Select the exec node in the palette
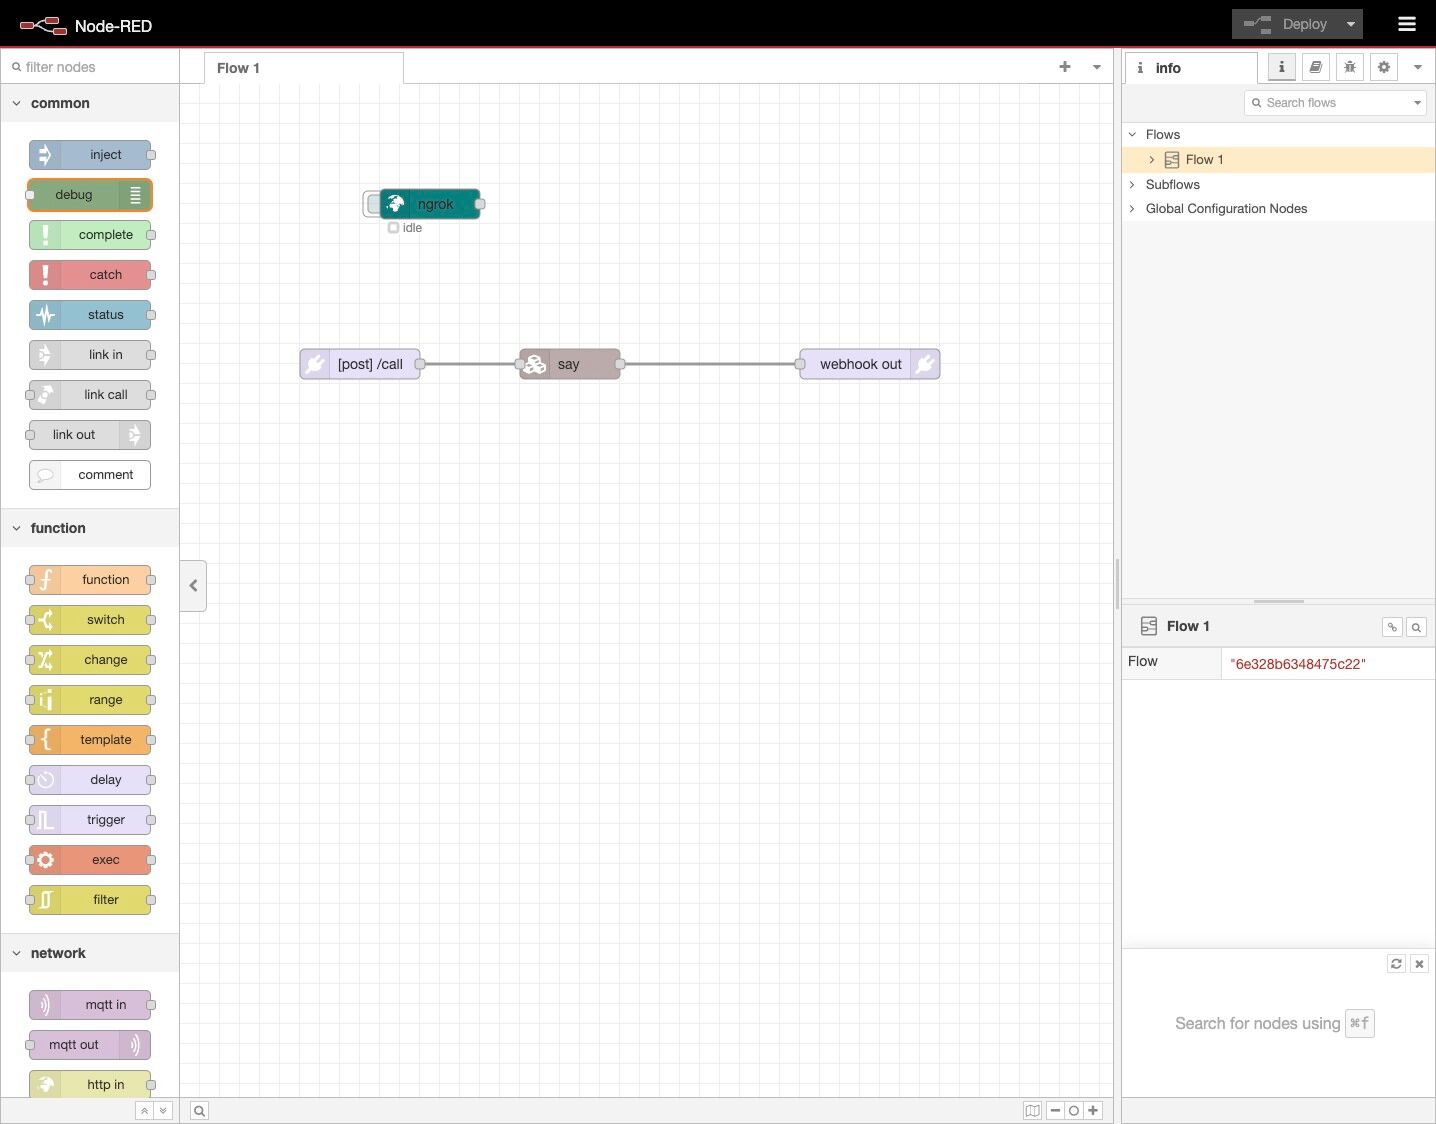The width and height of the screenshot is (1436, 1124). point(90,859)
